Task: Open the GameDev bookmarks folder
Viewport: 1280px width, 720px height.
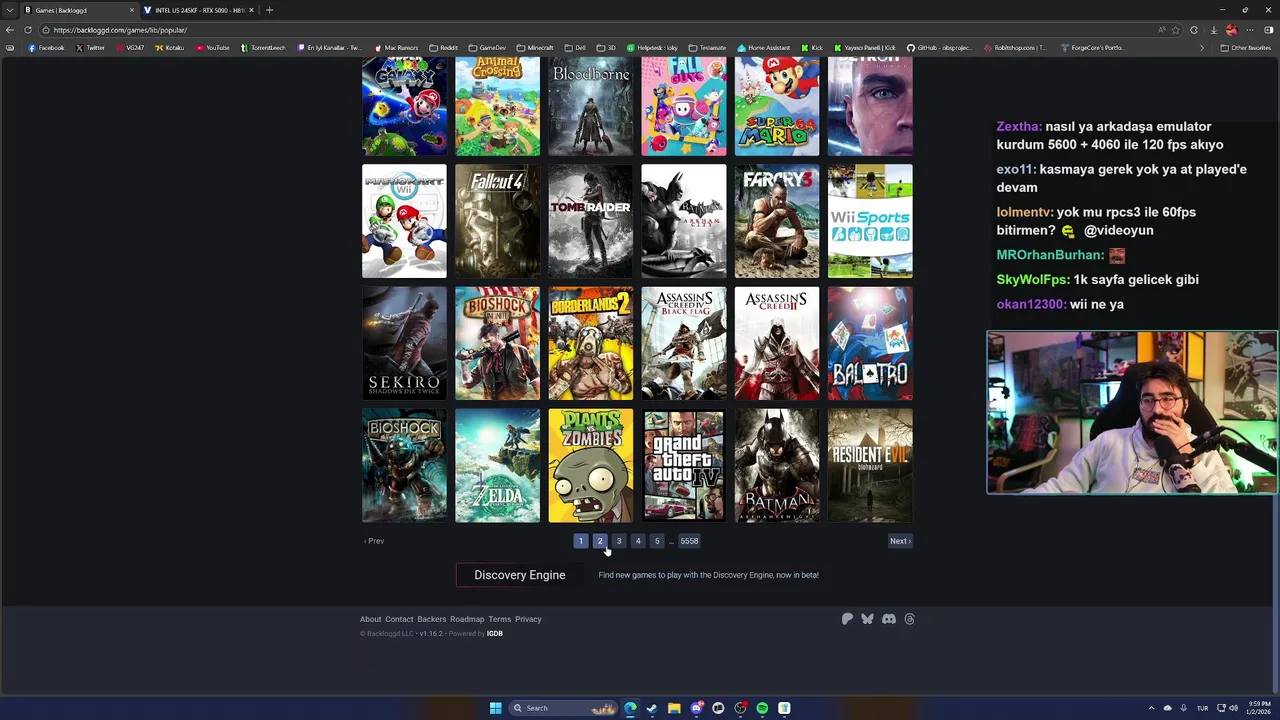Action: [x=487, y=48]
